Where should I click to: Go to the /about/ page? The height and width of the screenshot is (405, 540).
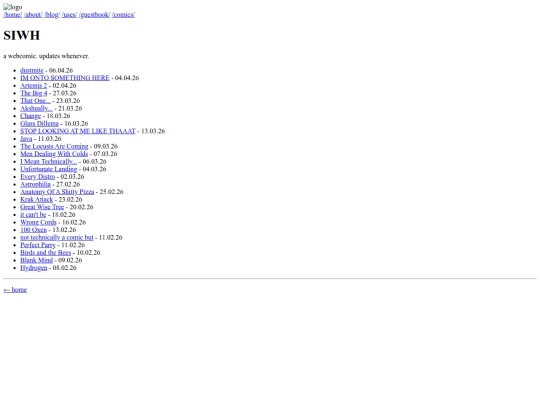pos(33,15)
